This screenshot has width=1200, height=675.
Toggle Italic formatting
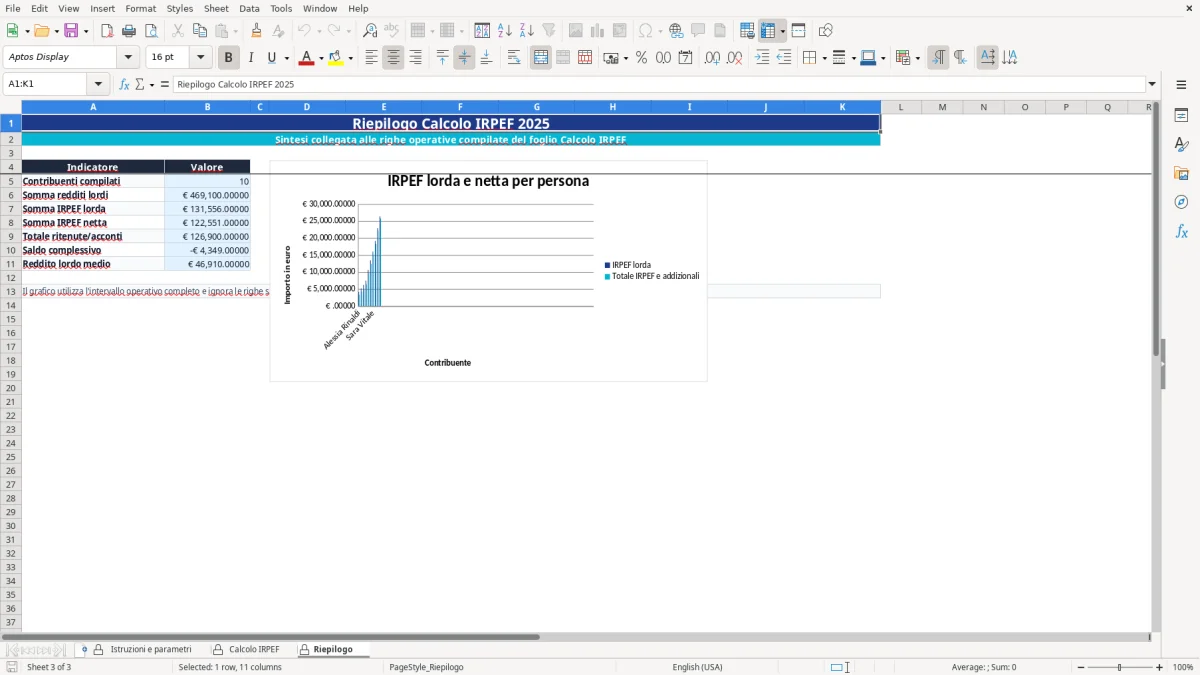(x=250, y=58)
